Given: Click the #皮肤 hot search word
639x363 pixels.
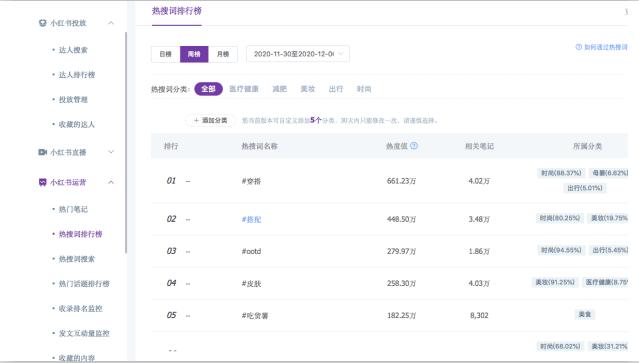Looking at the screenshot, I should pos(251,283).
